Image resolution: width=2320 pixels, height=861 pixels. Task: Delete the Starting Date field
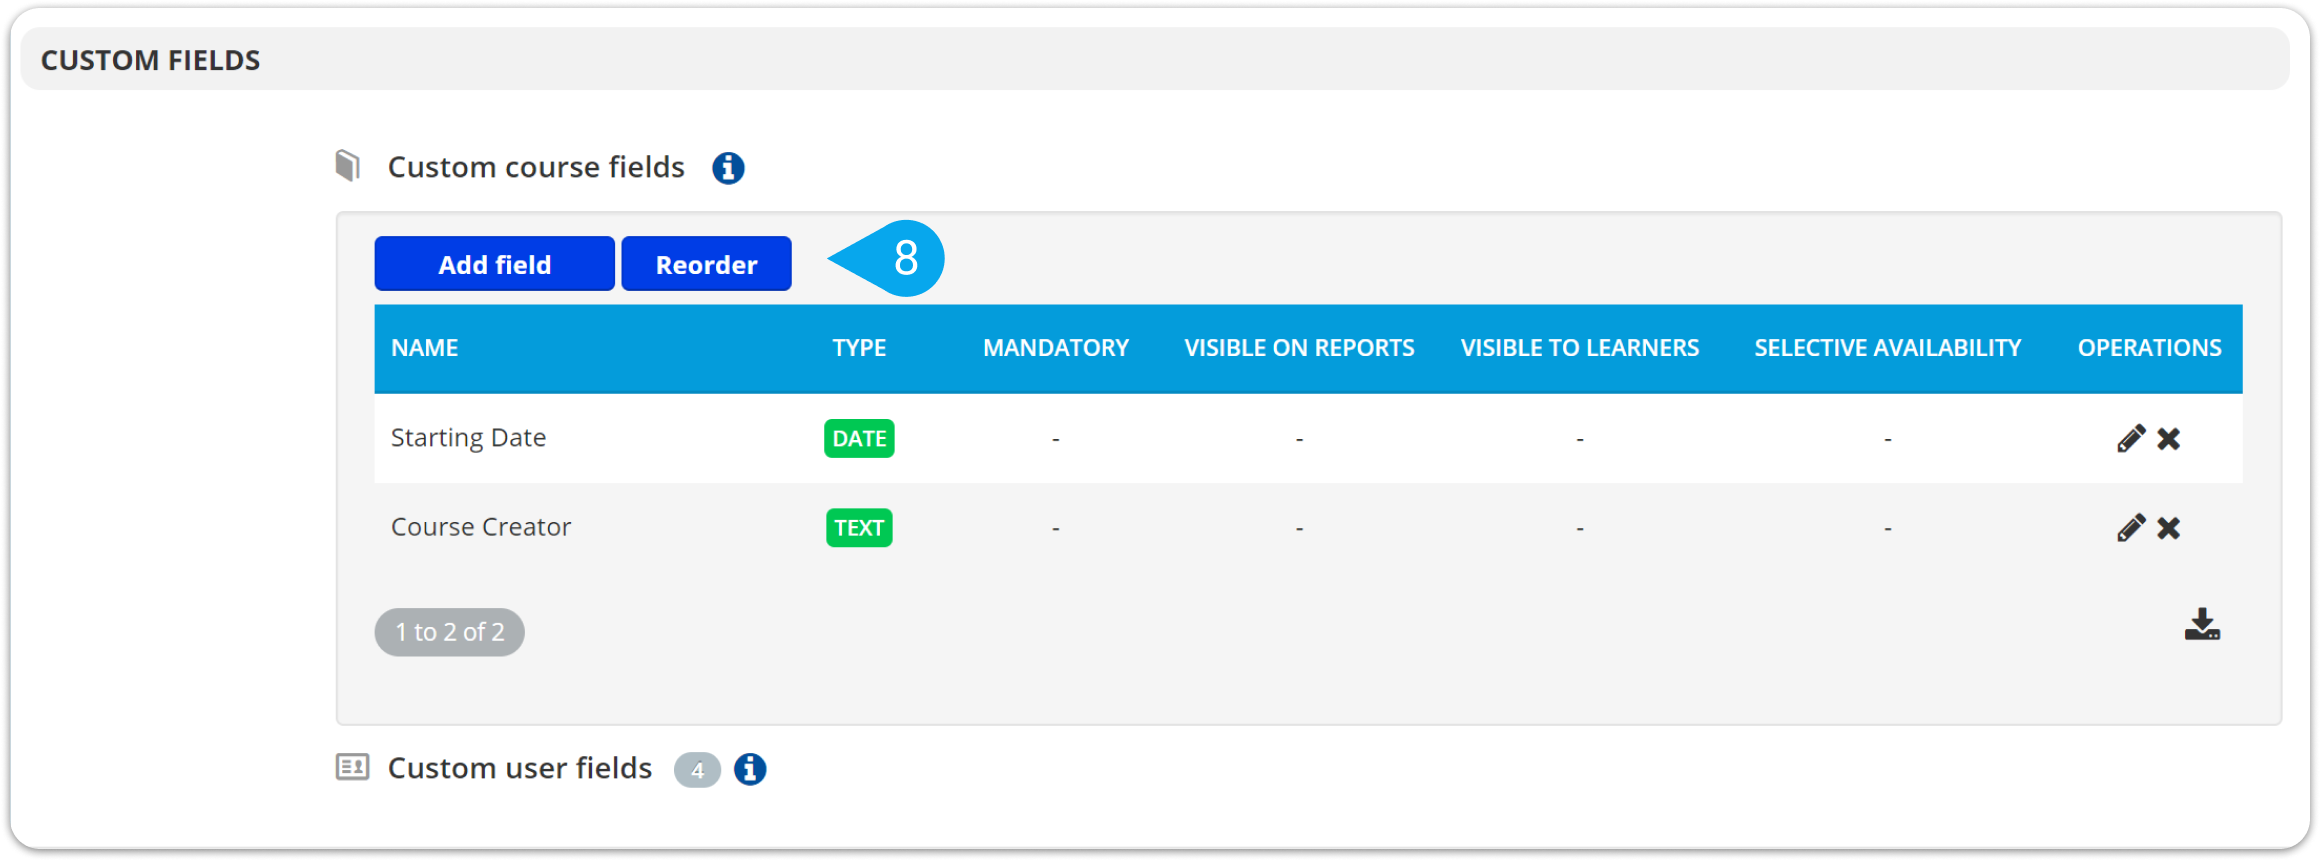[x=2168, y=438]
